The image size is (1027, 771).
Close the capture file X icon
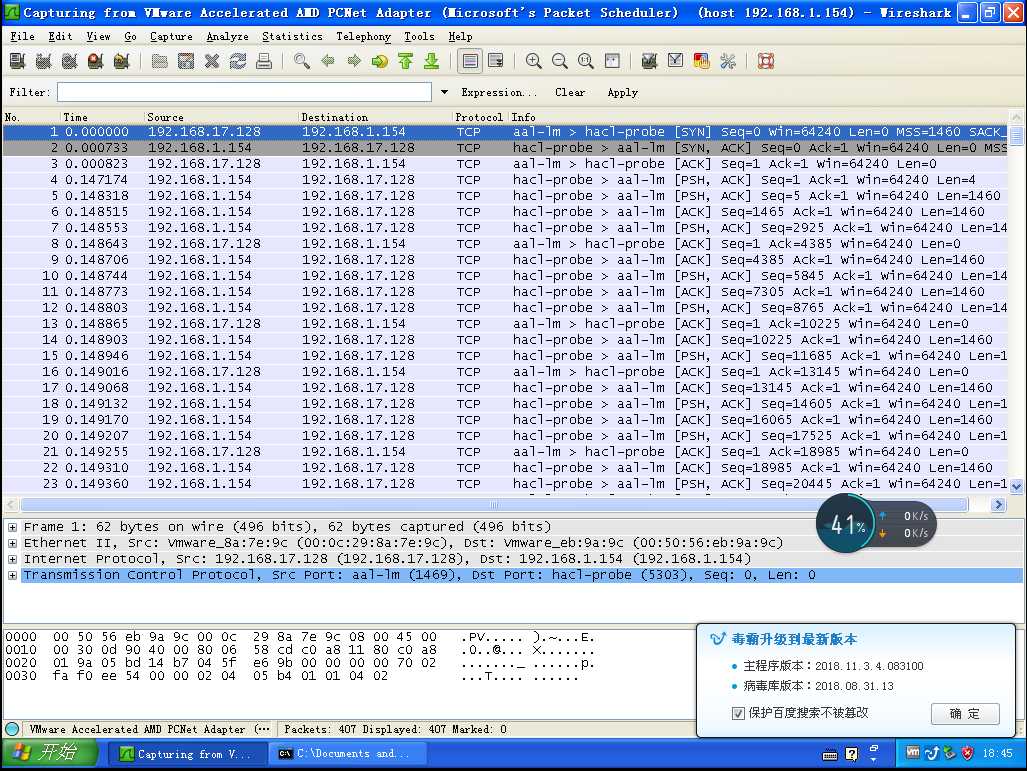tap(212, 62)
